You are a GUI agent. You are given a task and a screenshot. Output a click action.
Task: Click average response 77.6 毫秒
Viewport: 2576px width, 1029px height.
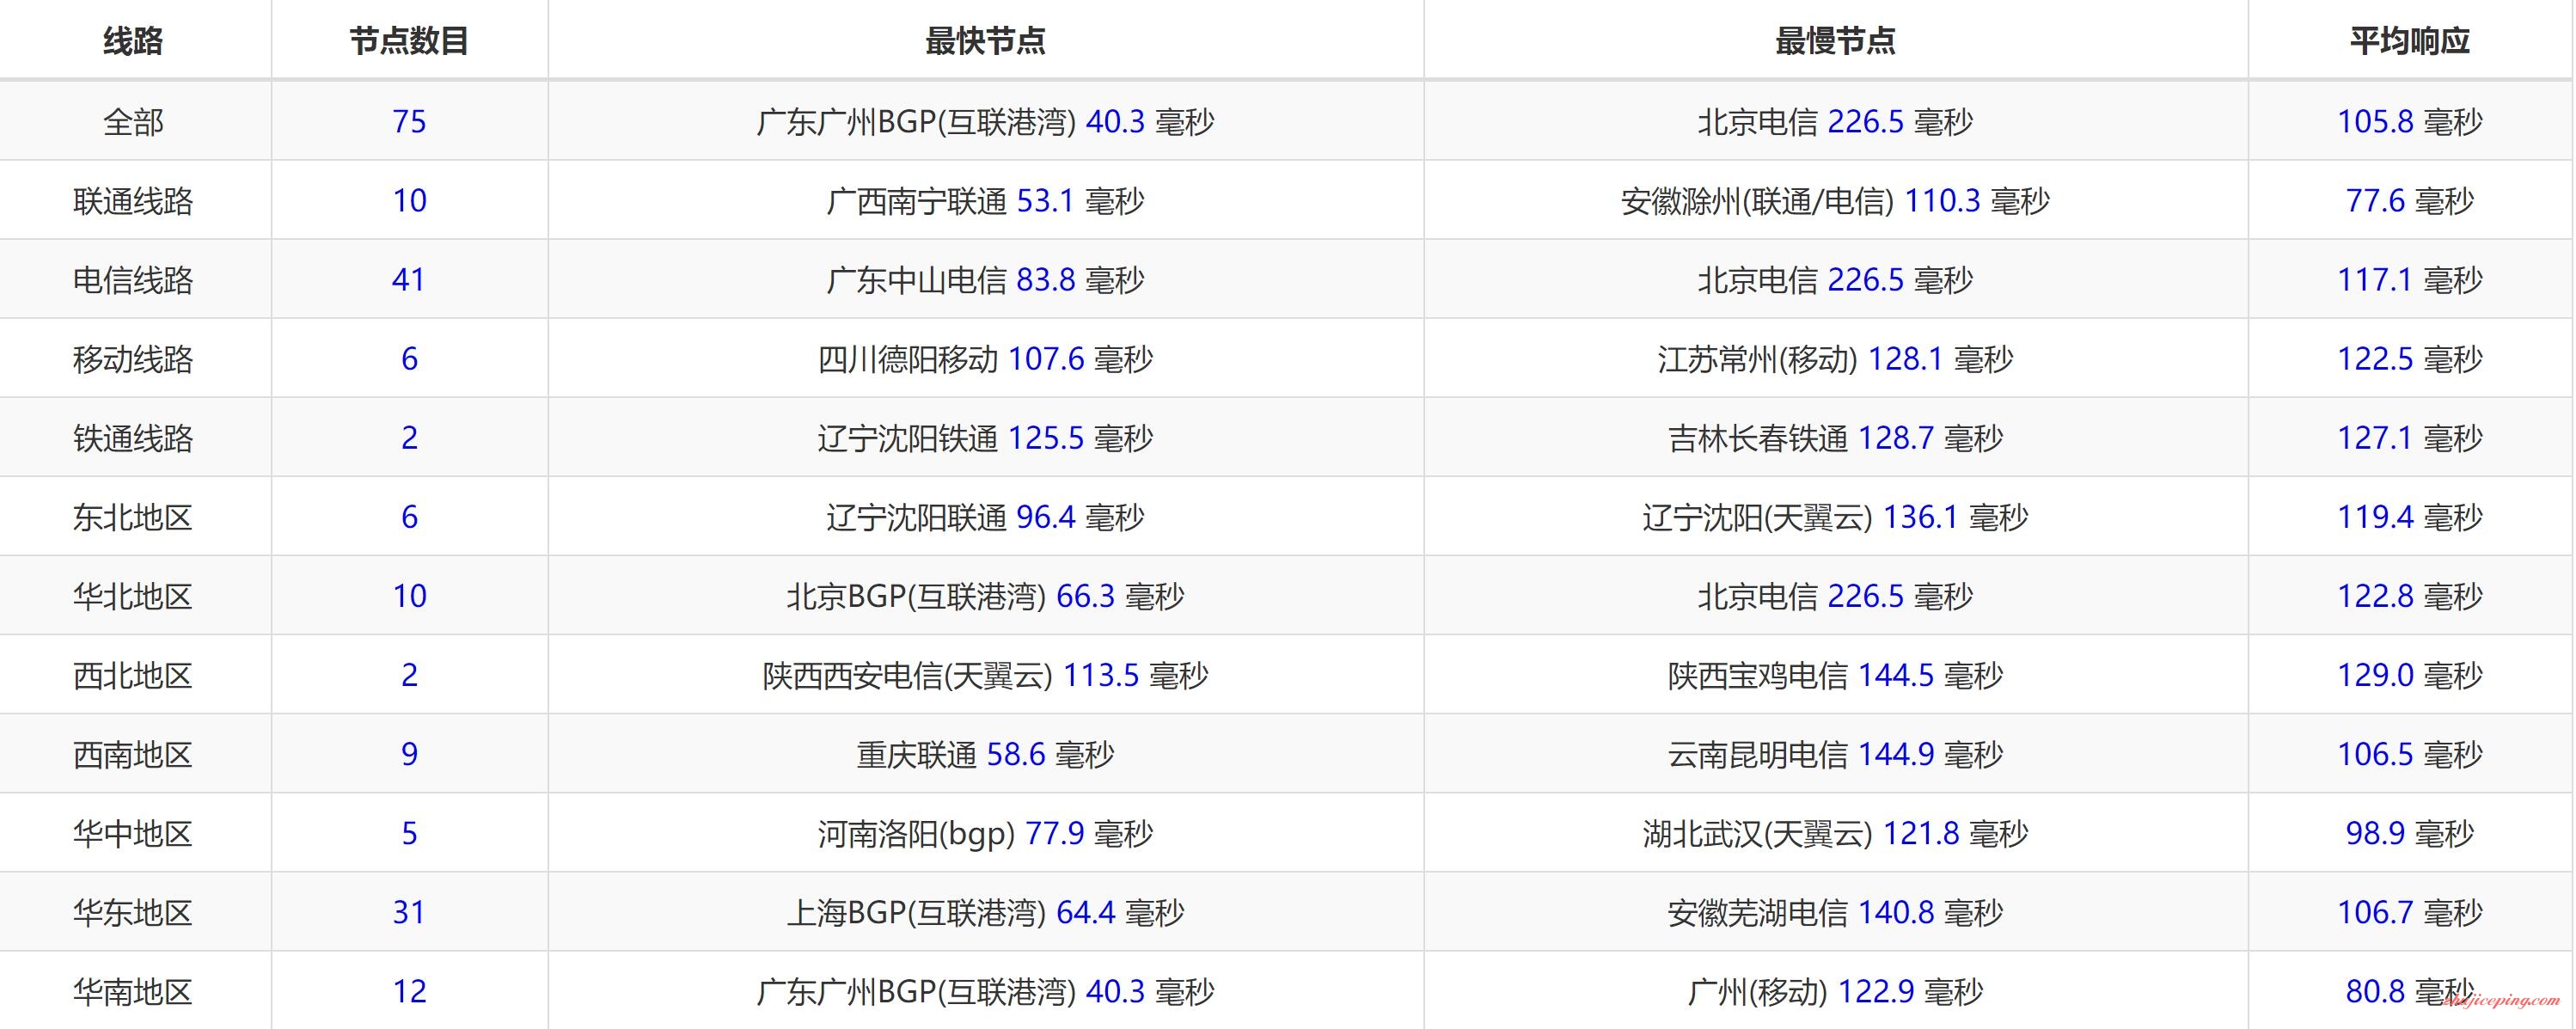click(x=2410, y=201)
